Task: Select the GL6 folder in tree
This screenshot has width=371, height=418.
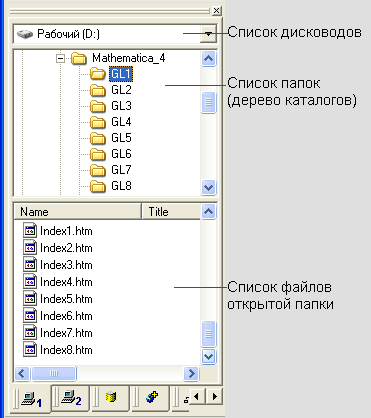Action: [121, 154]
